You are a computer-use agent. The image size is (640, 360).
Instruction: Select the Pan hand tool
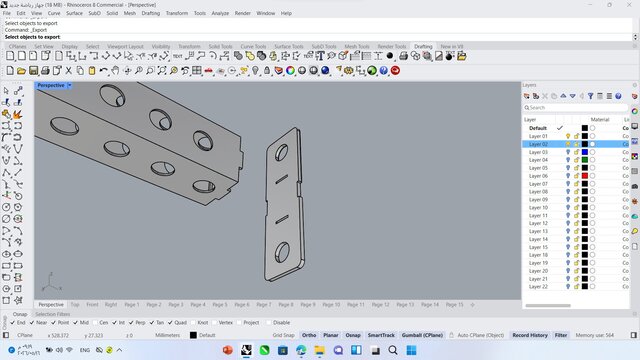(115, 71)
